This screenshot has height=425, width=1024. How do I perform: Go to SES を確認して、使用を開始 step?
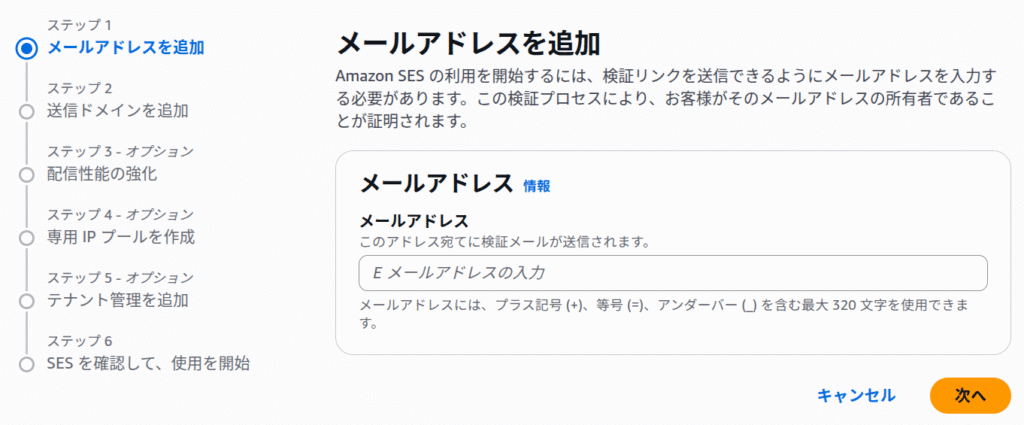[148, 363]
